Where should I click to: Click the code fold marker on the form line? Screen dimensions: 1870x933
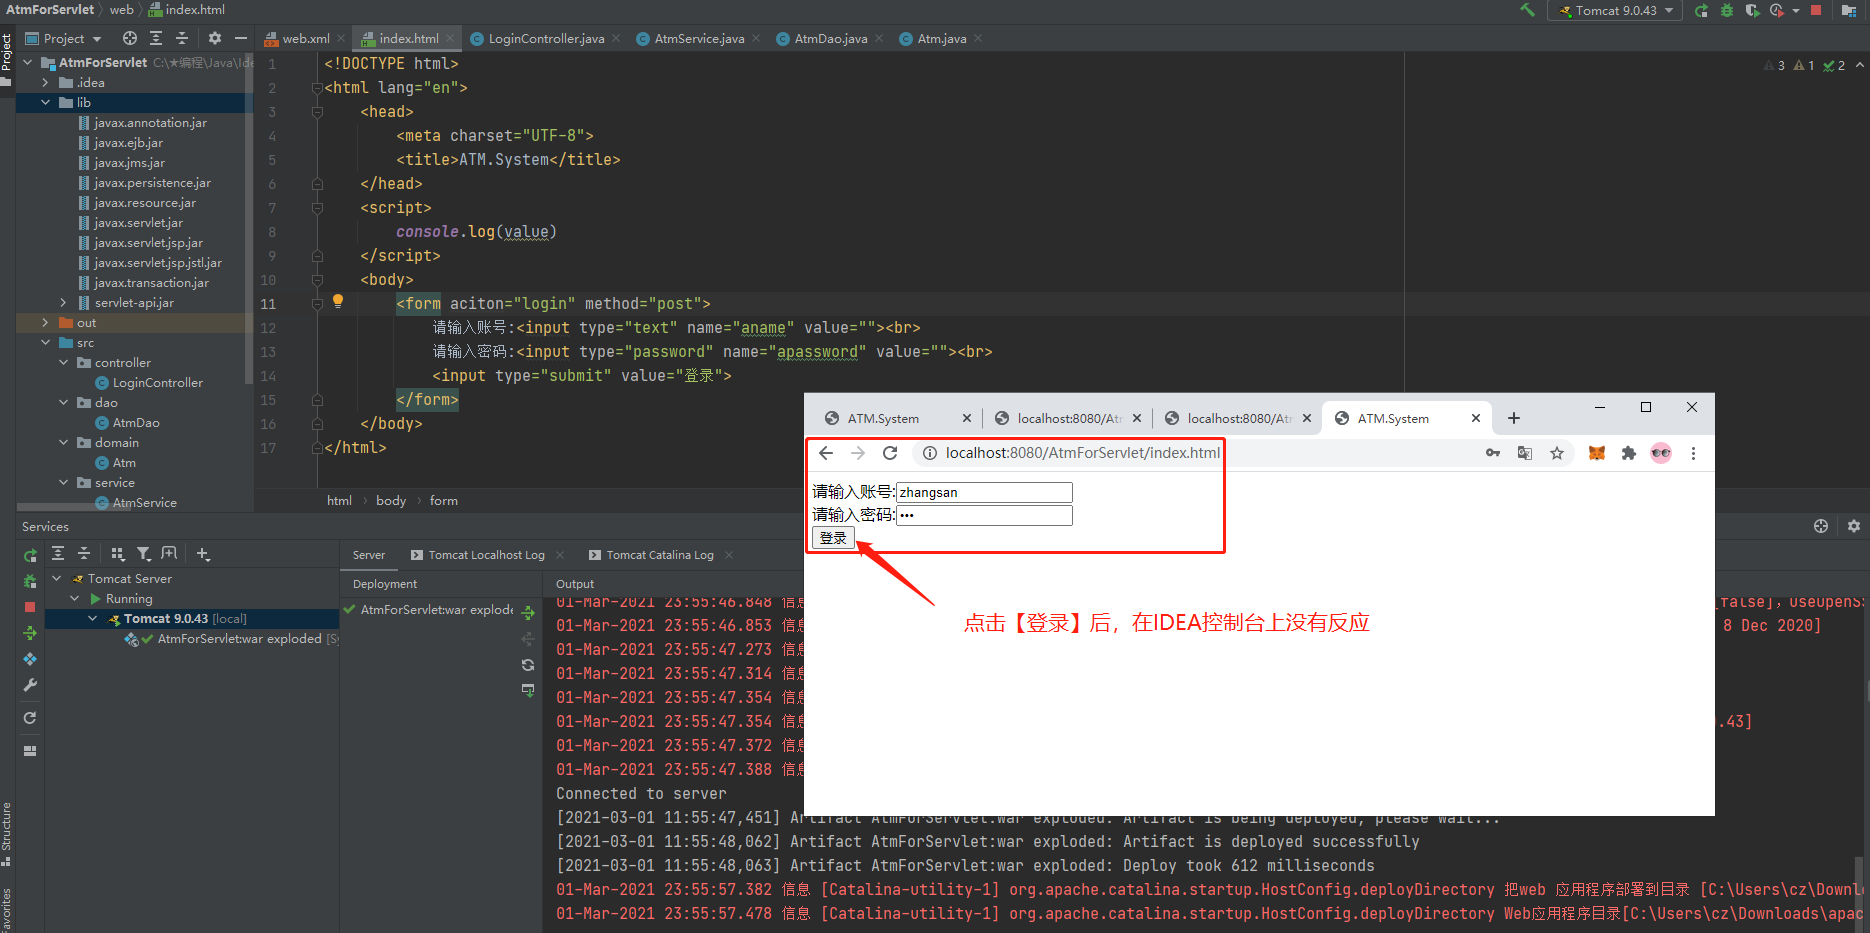pos(317,303)
